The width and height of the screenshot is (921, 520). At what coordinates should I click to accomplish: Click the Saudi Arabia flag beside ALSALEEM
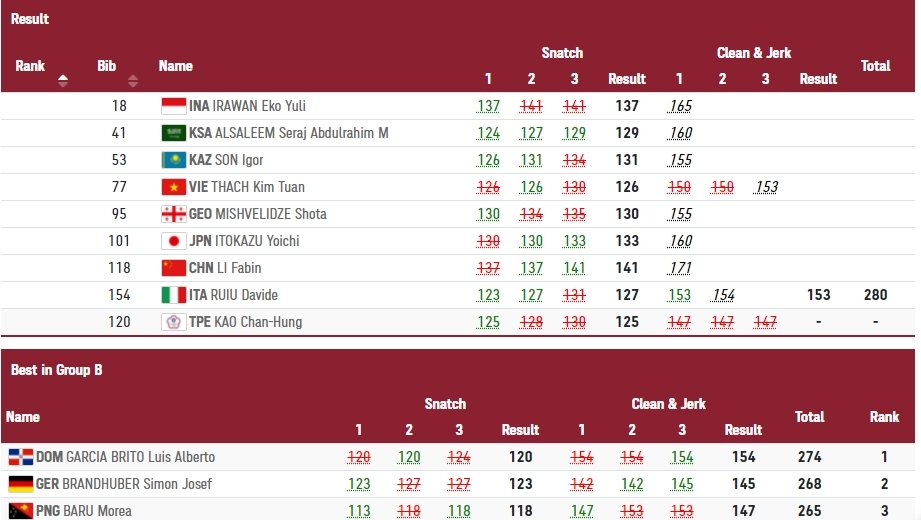tap(173, 133)
